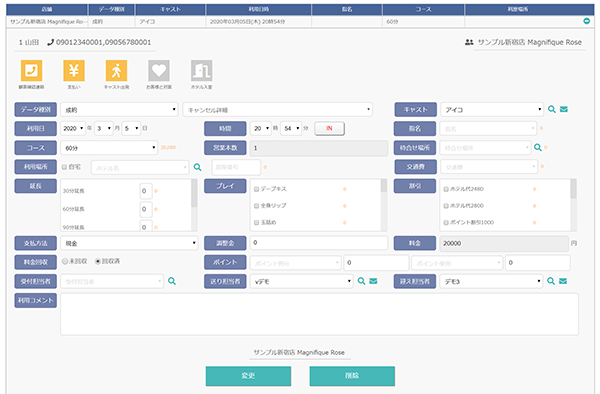Click the 店舗 table column header
This screenshot has height=394, width=600.
point(47,9)
